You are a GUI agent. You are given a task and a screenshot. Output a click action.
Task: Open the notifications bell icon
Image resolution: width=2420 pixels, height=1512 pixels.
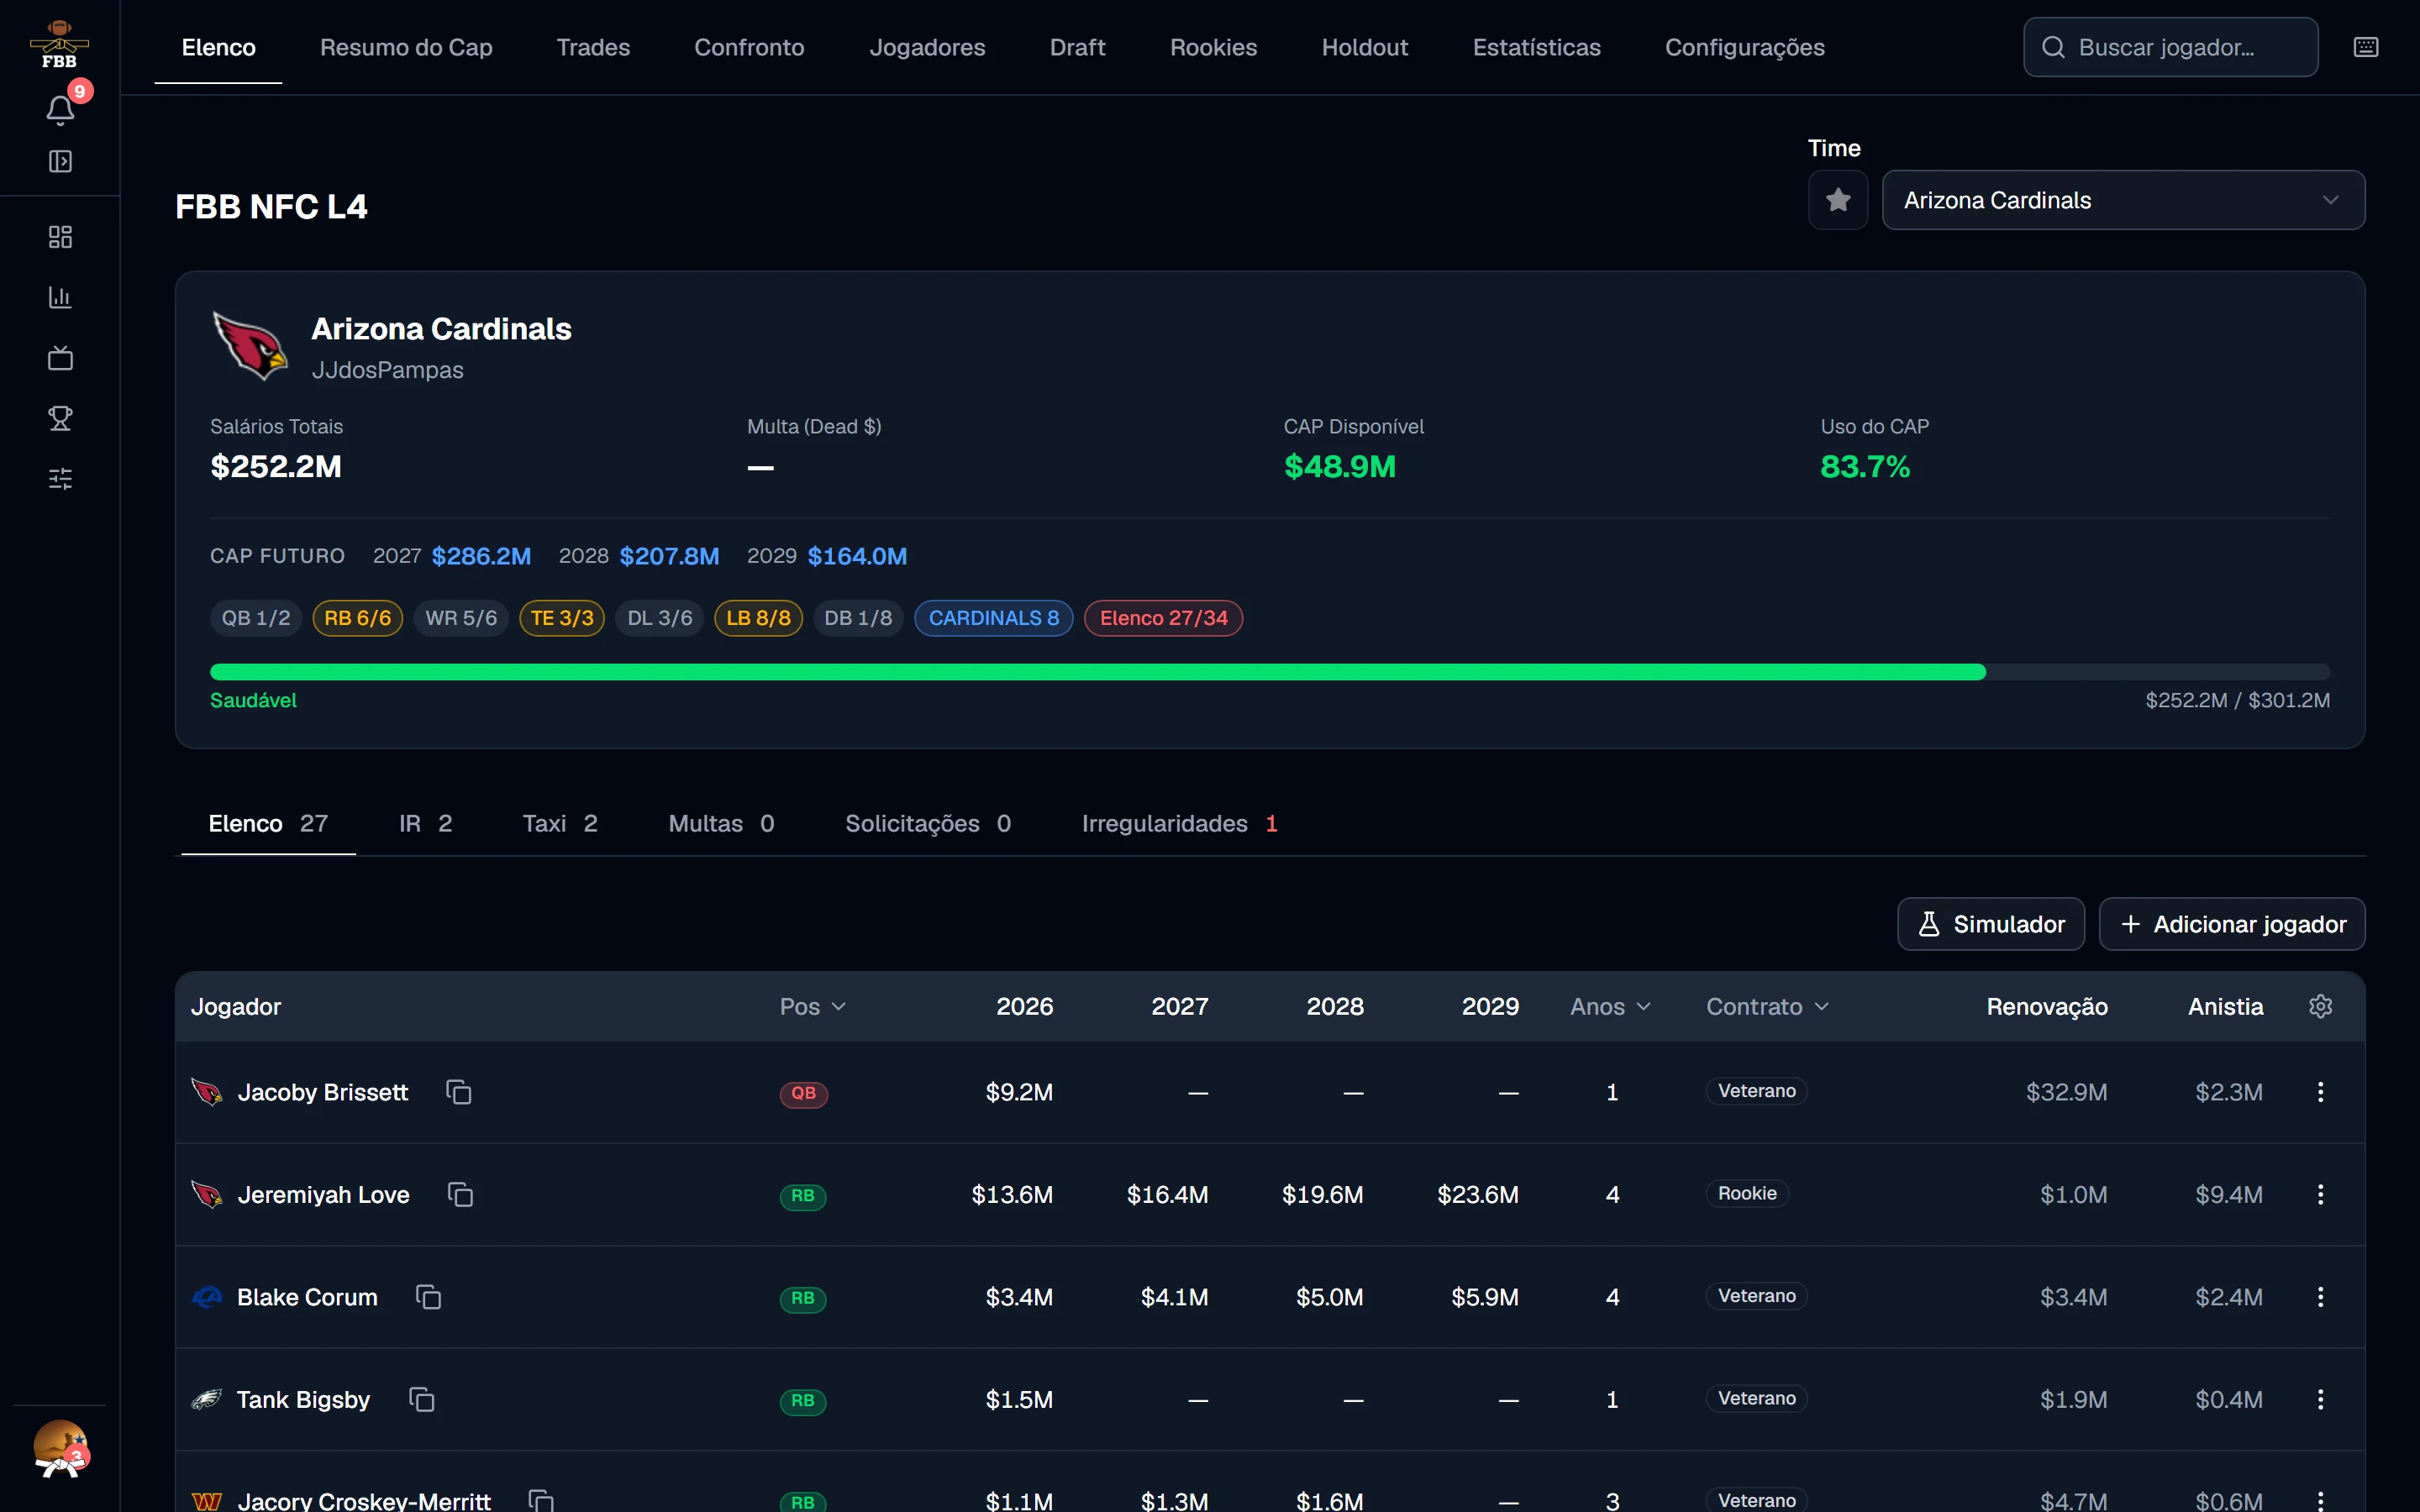[x=60, y=109]
